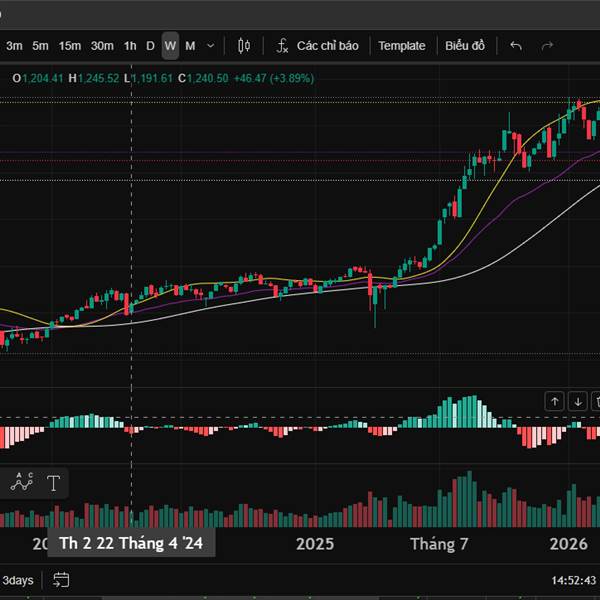Open the go-to-date calendar icon

pyautogui.click(x=61, y=580)
